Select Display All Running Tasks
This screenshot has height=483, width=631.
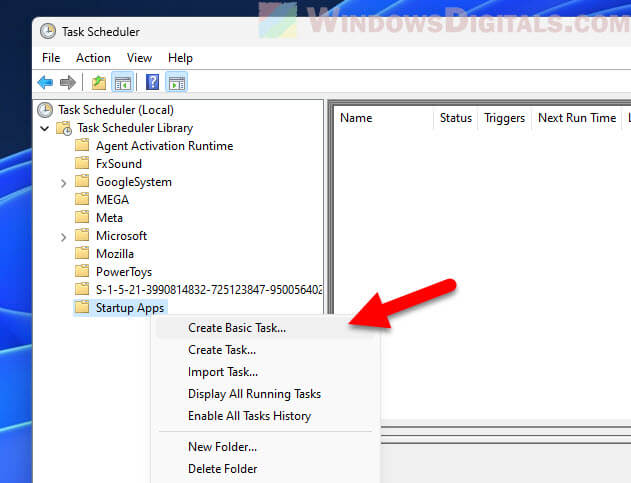[x=266, y=394]
